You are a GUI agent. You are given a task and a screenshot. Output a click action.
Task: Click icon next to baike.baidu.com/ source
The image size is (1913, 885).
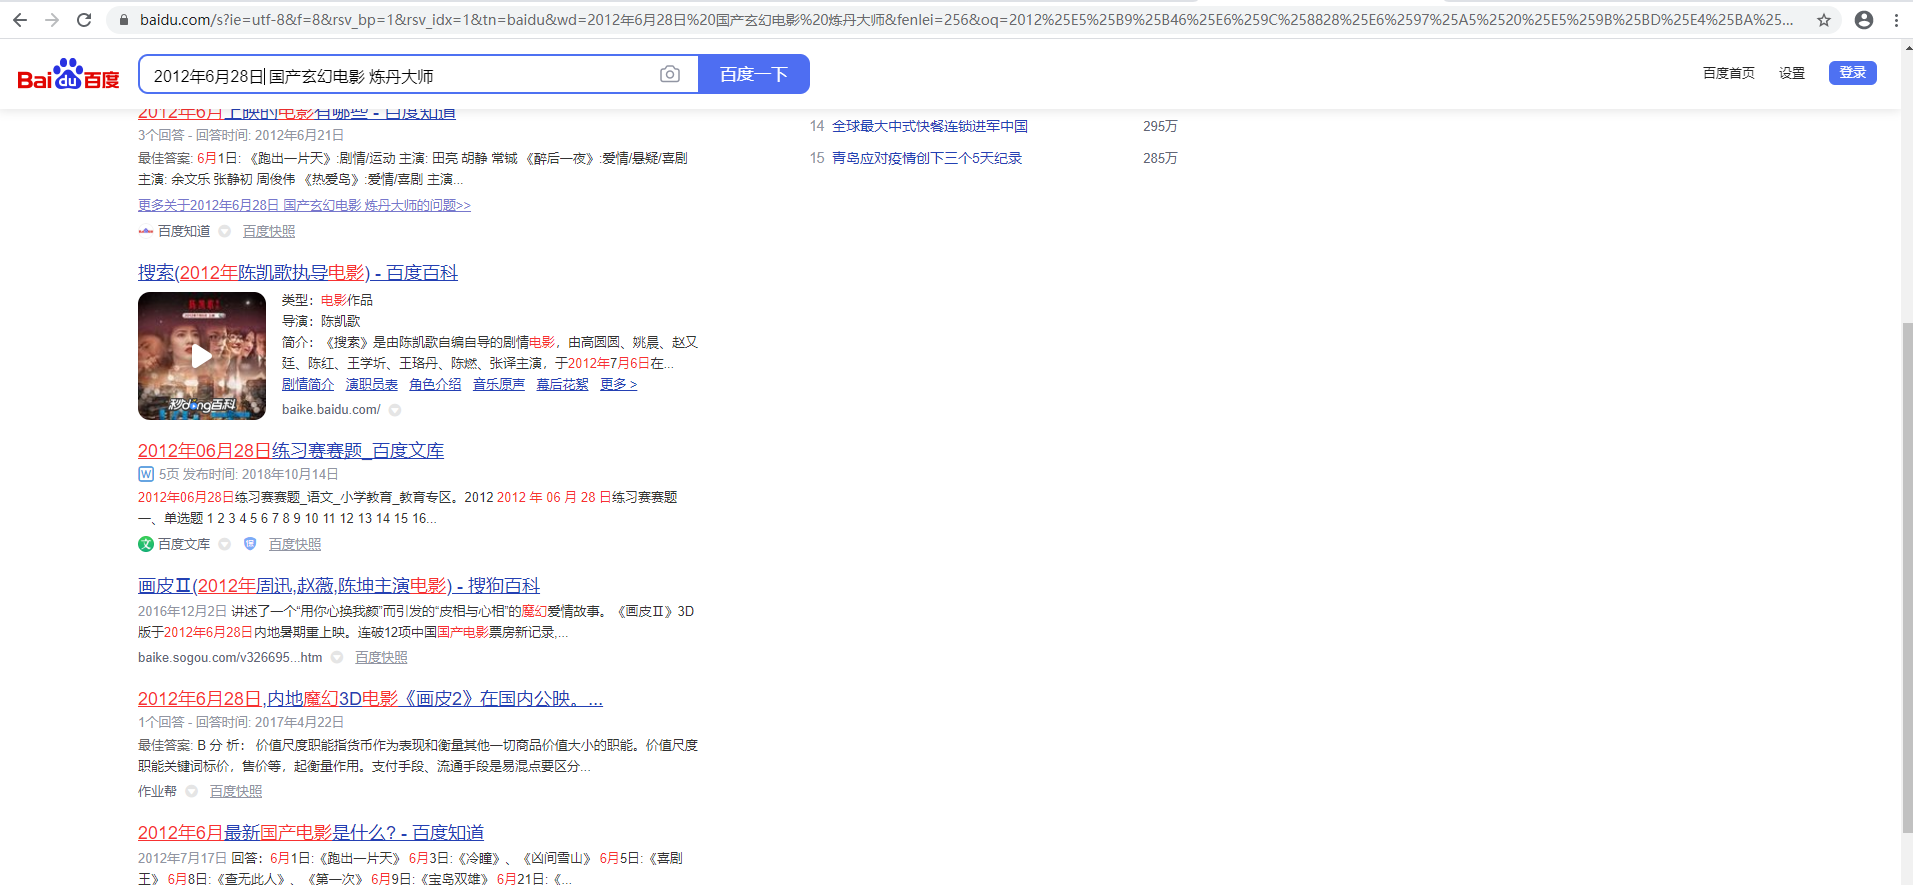tap(395, 410)
